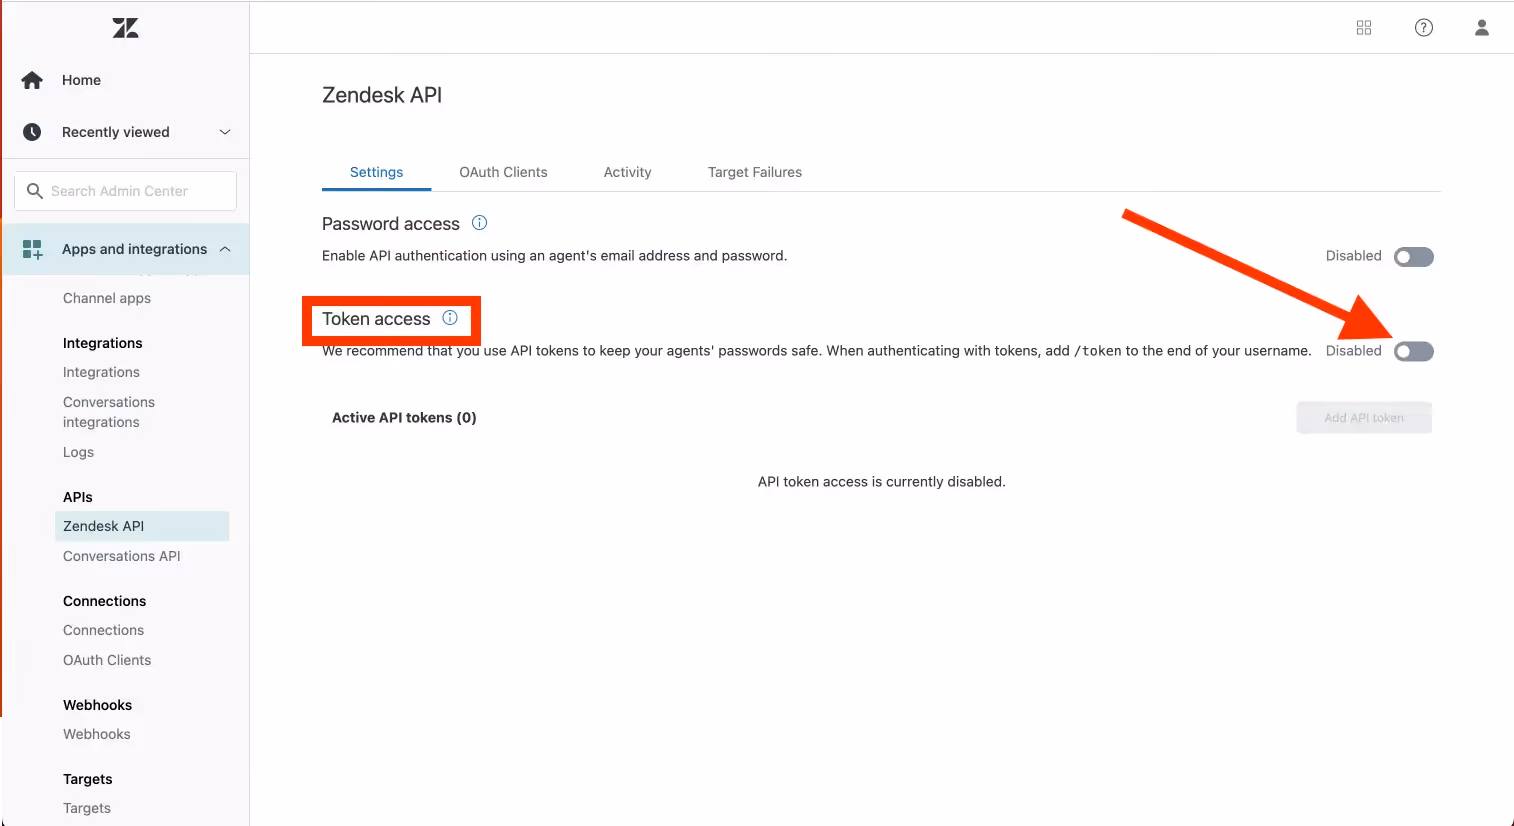Open OAuth Clients in the sidebar

click(107, 660)
